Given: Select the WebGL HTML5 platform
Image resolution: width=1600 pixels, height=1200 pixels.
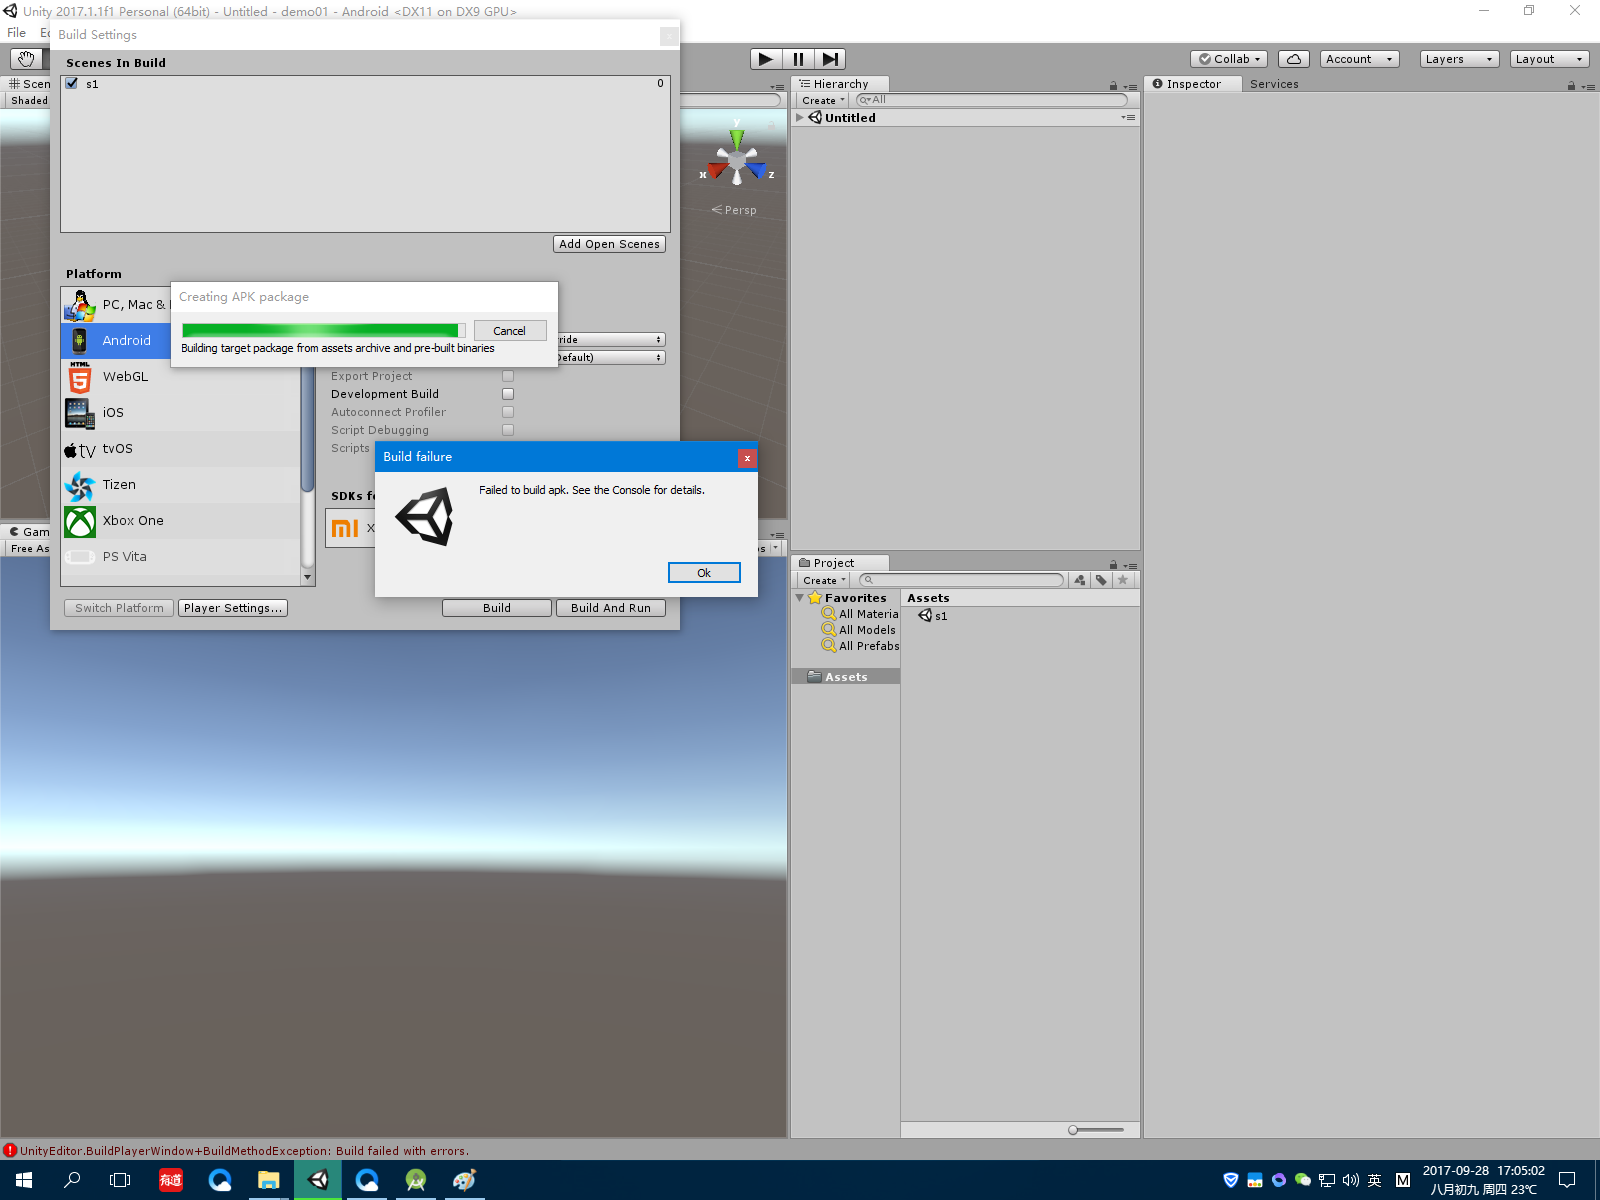Looking at the screenshot, I should (181, 377).
